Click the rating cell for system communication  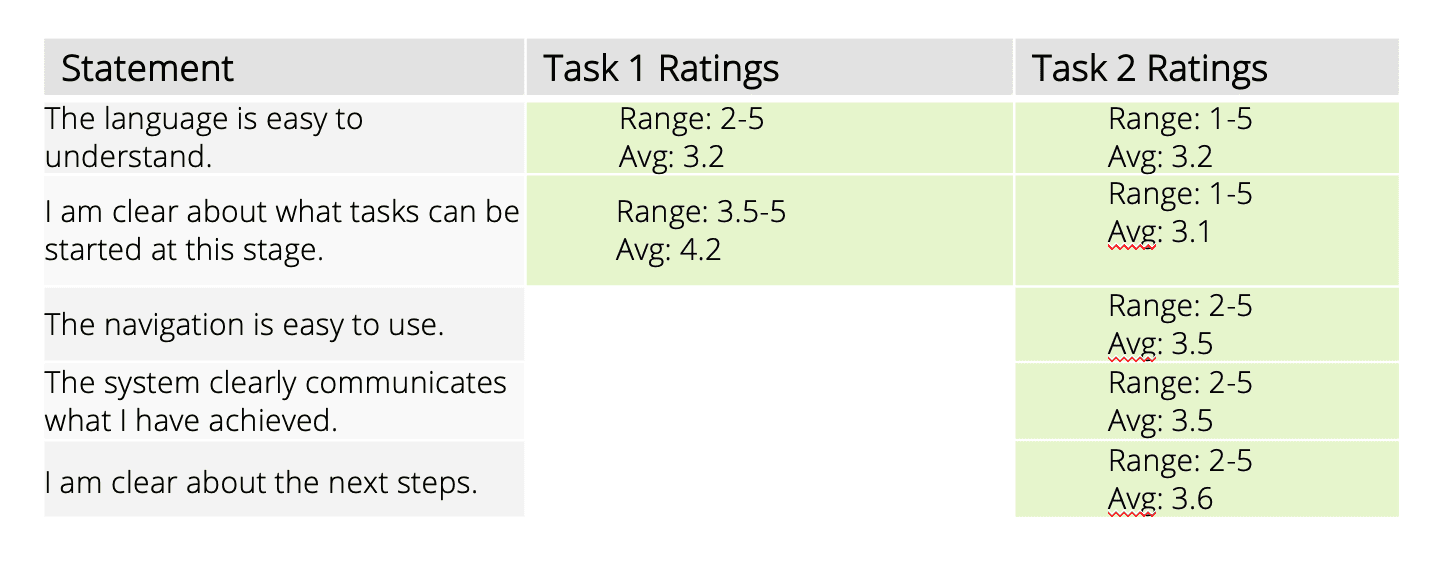coord(1207,401)
